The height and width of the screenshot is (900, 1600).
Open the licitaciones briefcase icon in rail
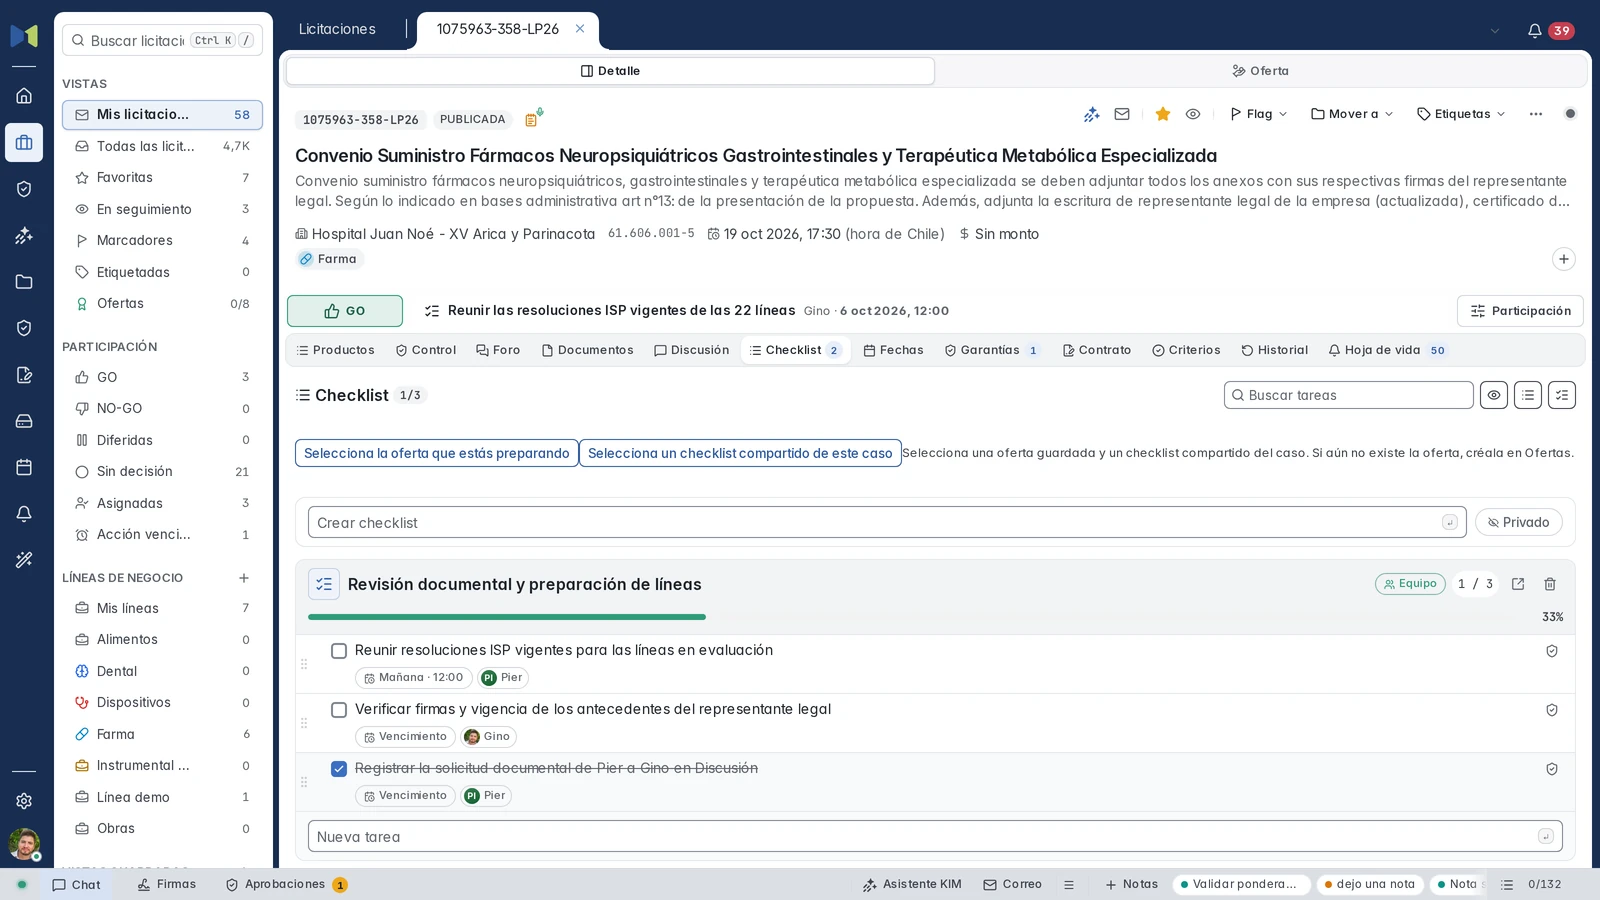[x=24, y=143]
